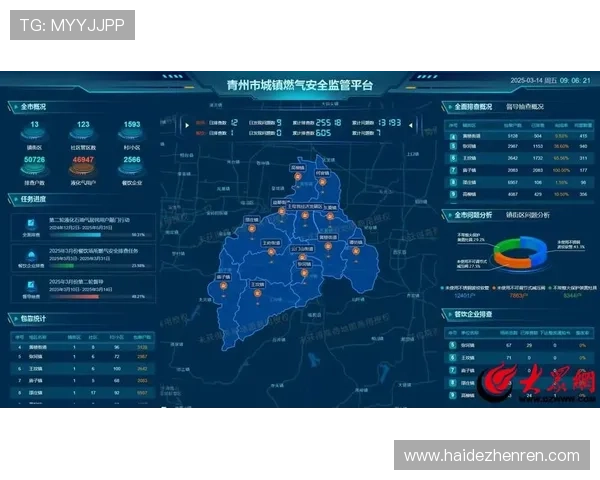The height and width of the screenshot is (480, 600).
Task: Click the map marker under 何官镇 label
Action: 322,182
